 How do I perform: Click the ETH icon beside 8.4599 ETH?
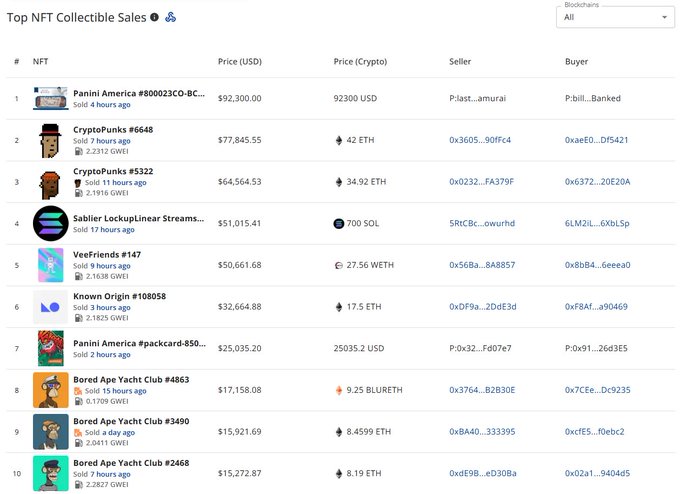tap(339, 432)
